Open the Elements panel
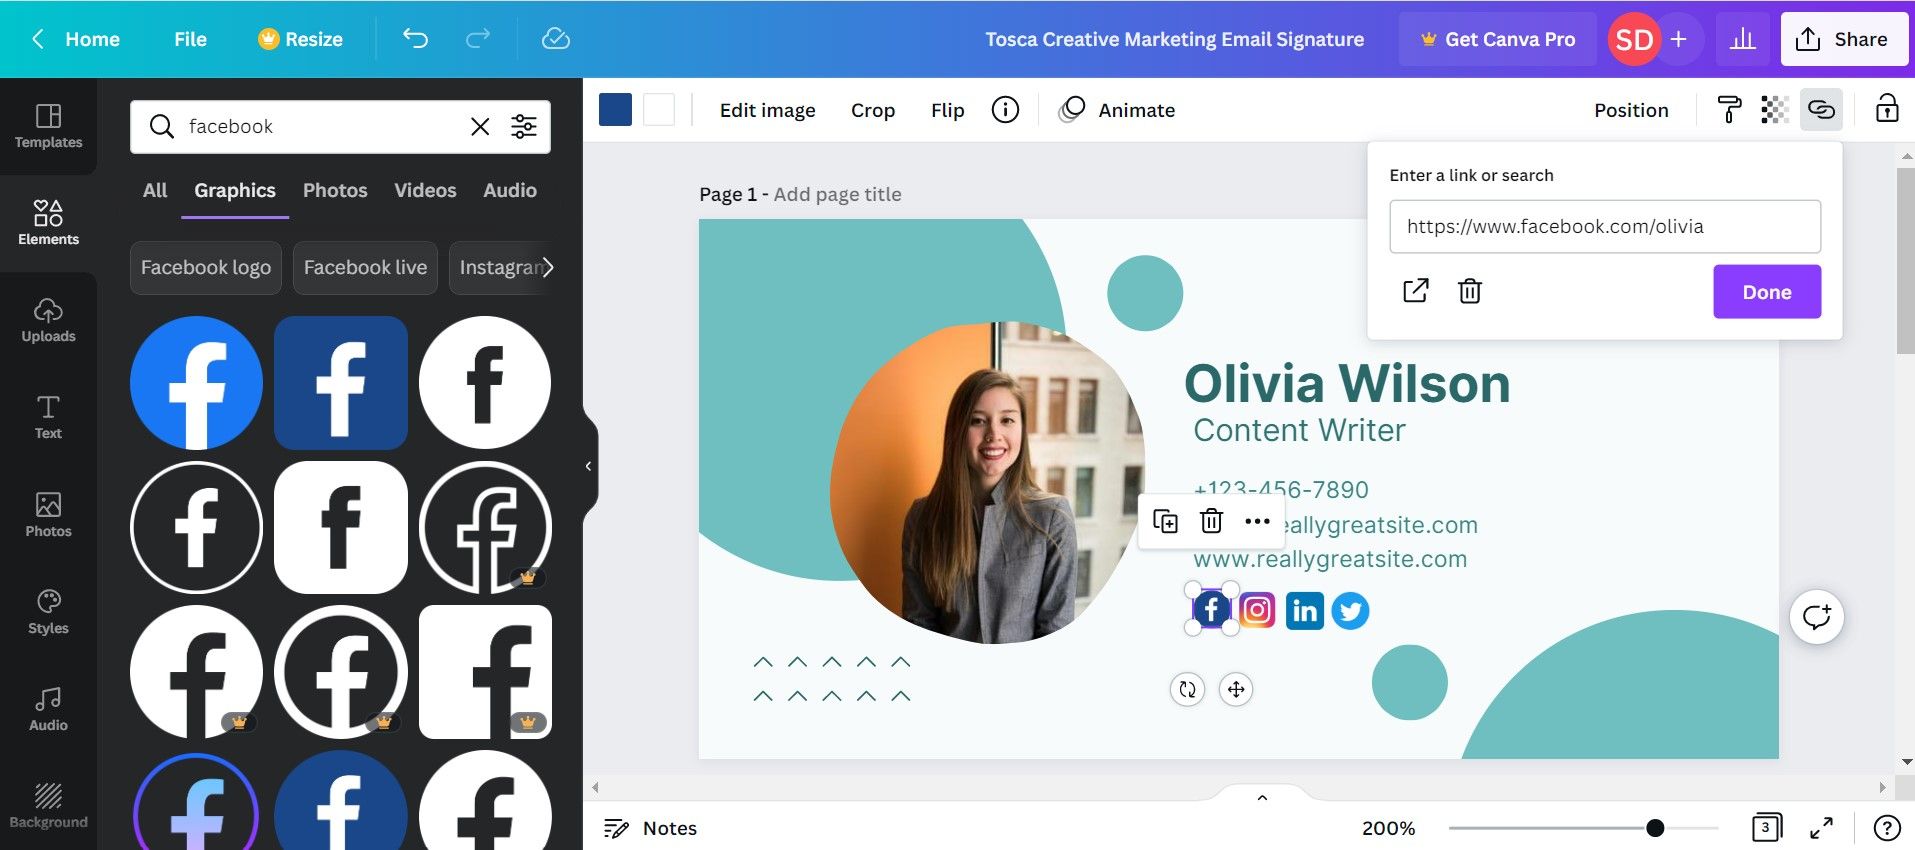 pos(48,223)
